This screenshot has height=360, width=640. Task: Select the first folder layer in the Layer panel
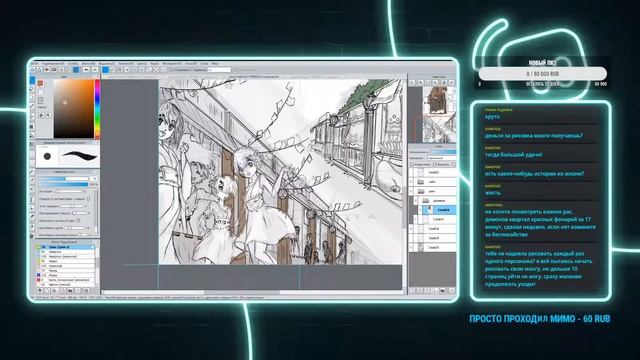433,182
